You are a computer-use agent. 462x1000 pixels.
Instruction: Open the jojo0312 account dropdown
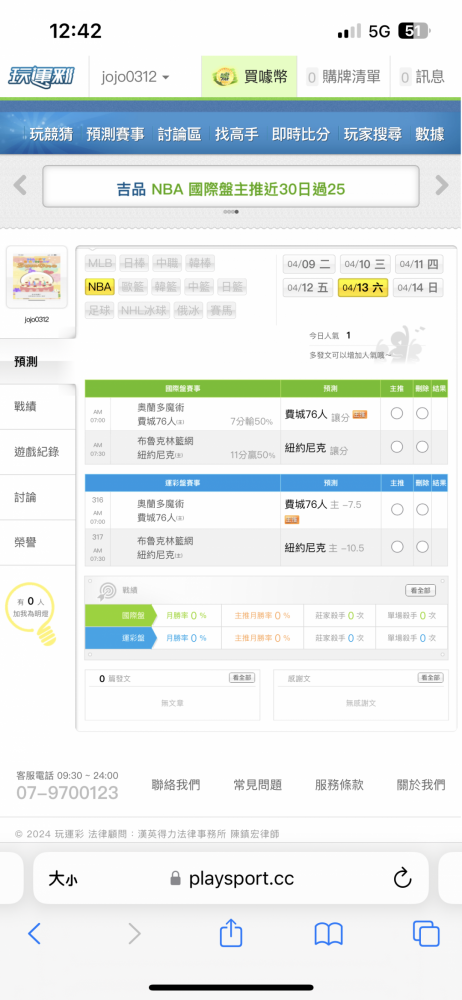pos(135,77)
